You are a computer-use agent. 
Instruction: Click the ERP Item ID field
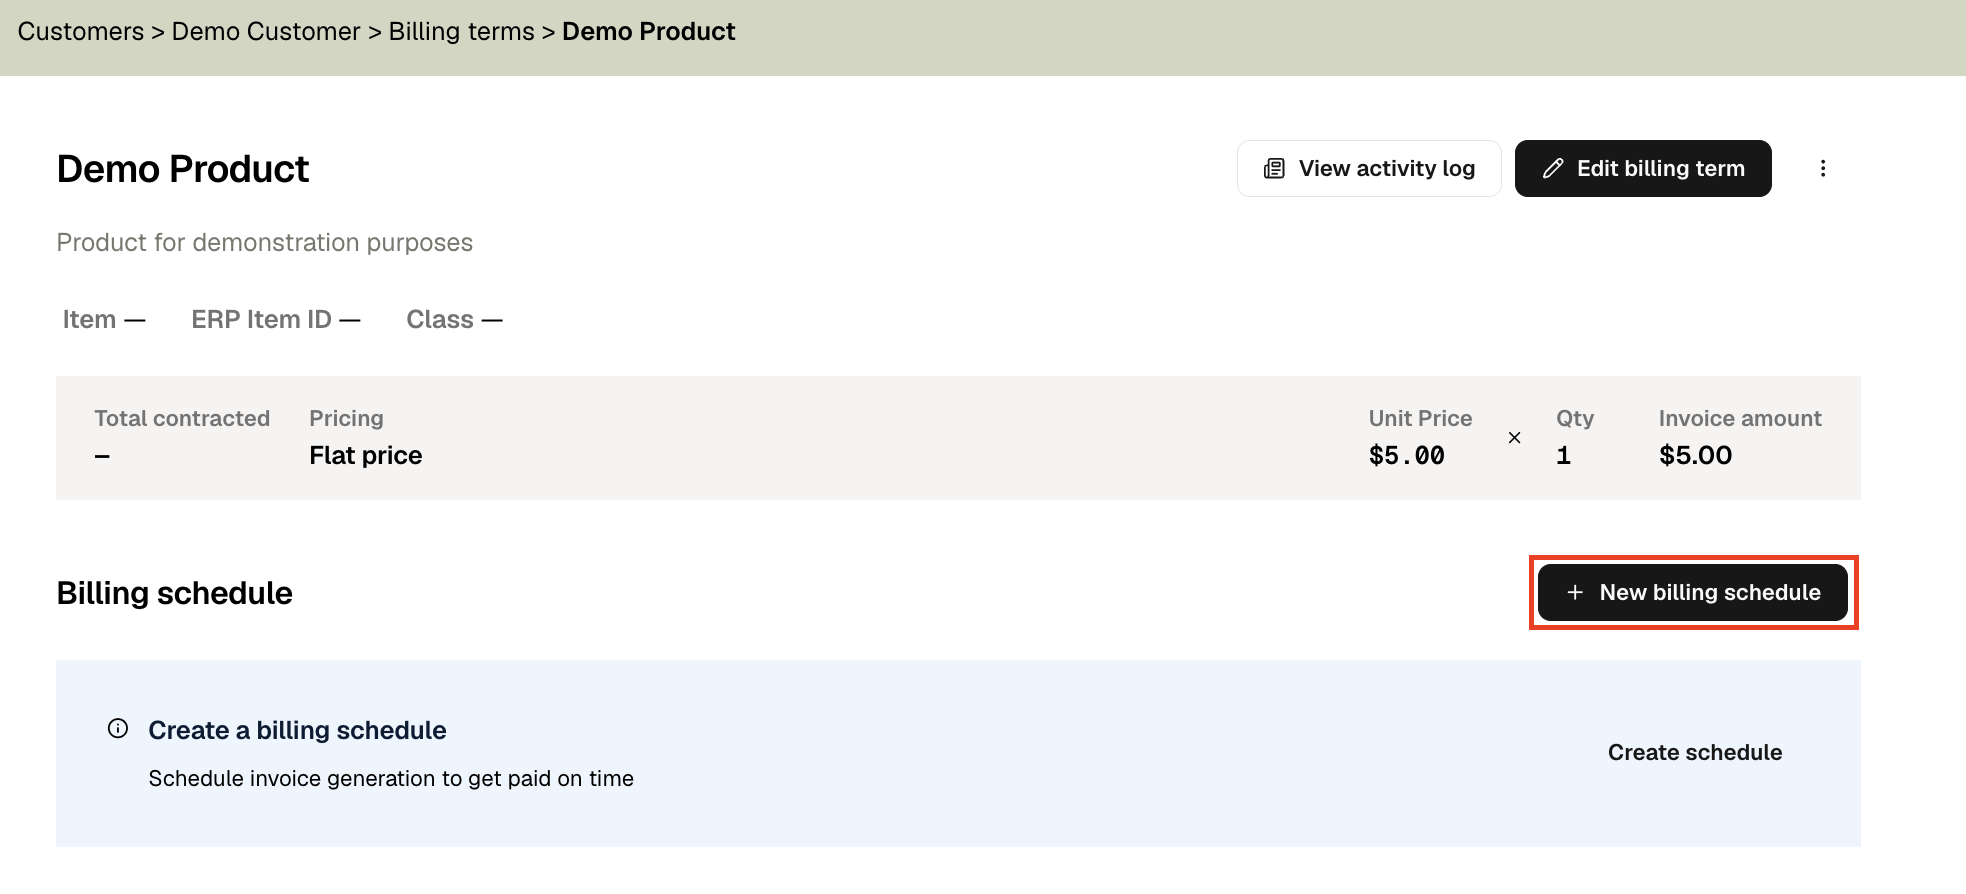pos(276,319)
